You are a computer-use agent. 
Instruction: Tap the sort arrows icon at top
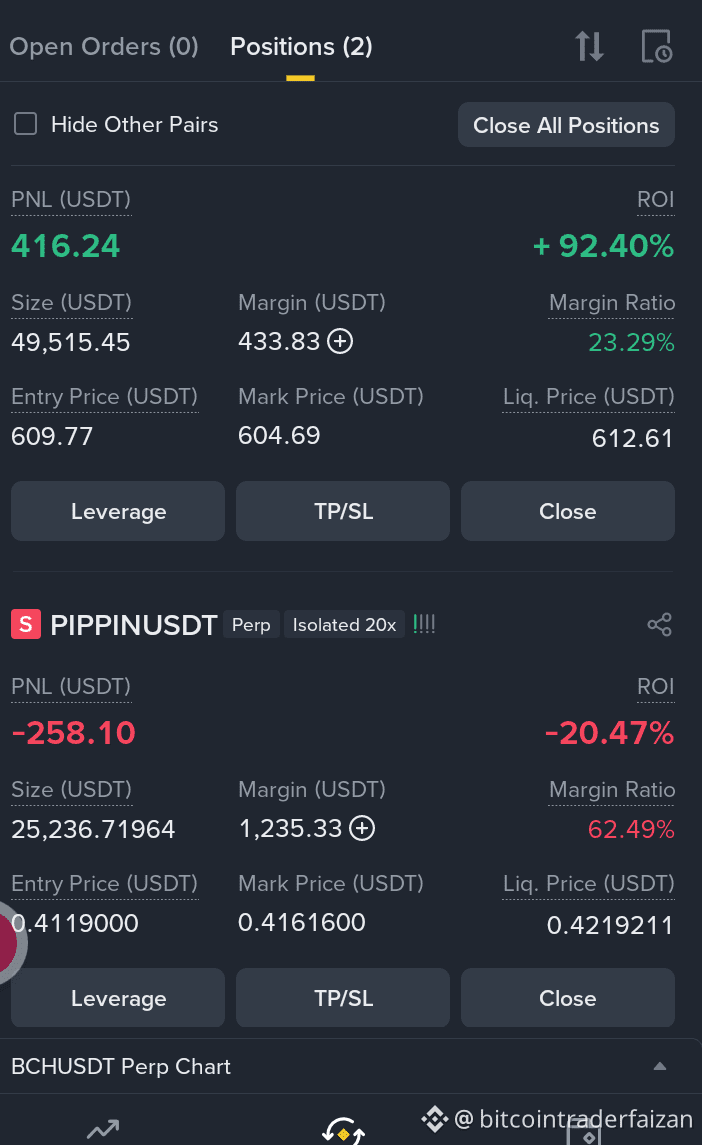point(590,46)
